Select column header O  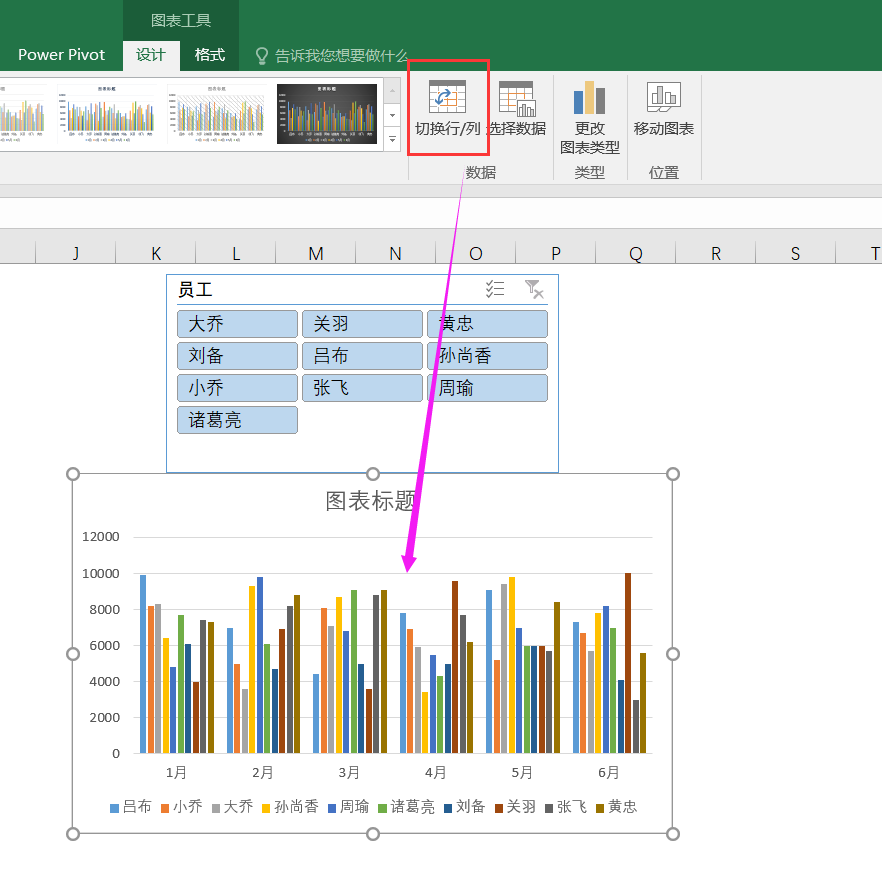475,254
